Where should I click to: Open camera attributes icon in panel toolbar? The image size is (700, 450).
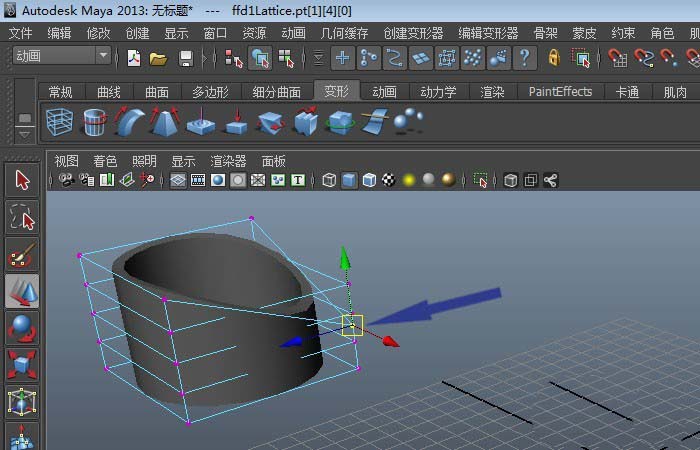[87, 180]
